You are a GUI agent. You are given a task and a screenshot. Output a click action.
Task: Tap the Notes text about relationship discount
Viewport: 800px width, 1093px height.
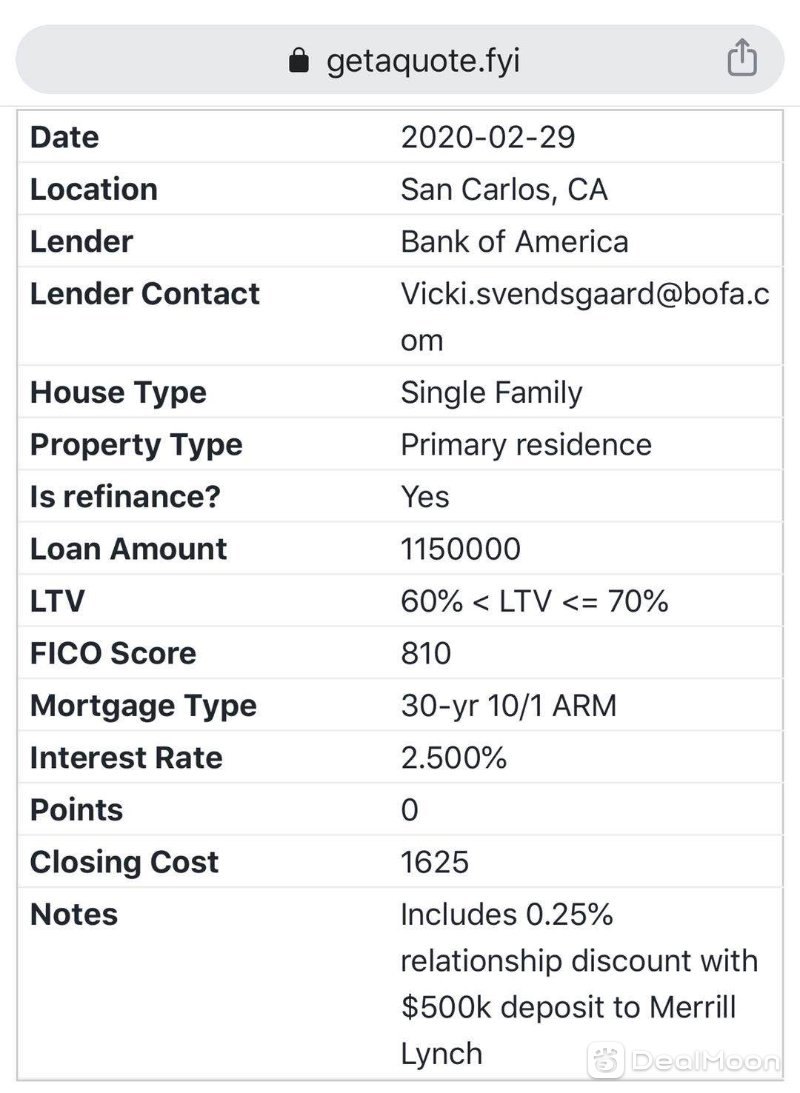(579, 984)
